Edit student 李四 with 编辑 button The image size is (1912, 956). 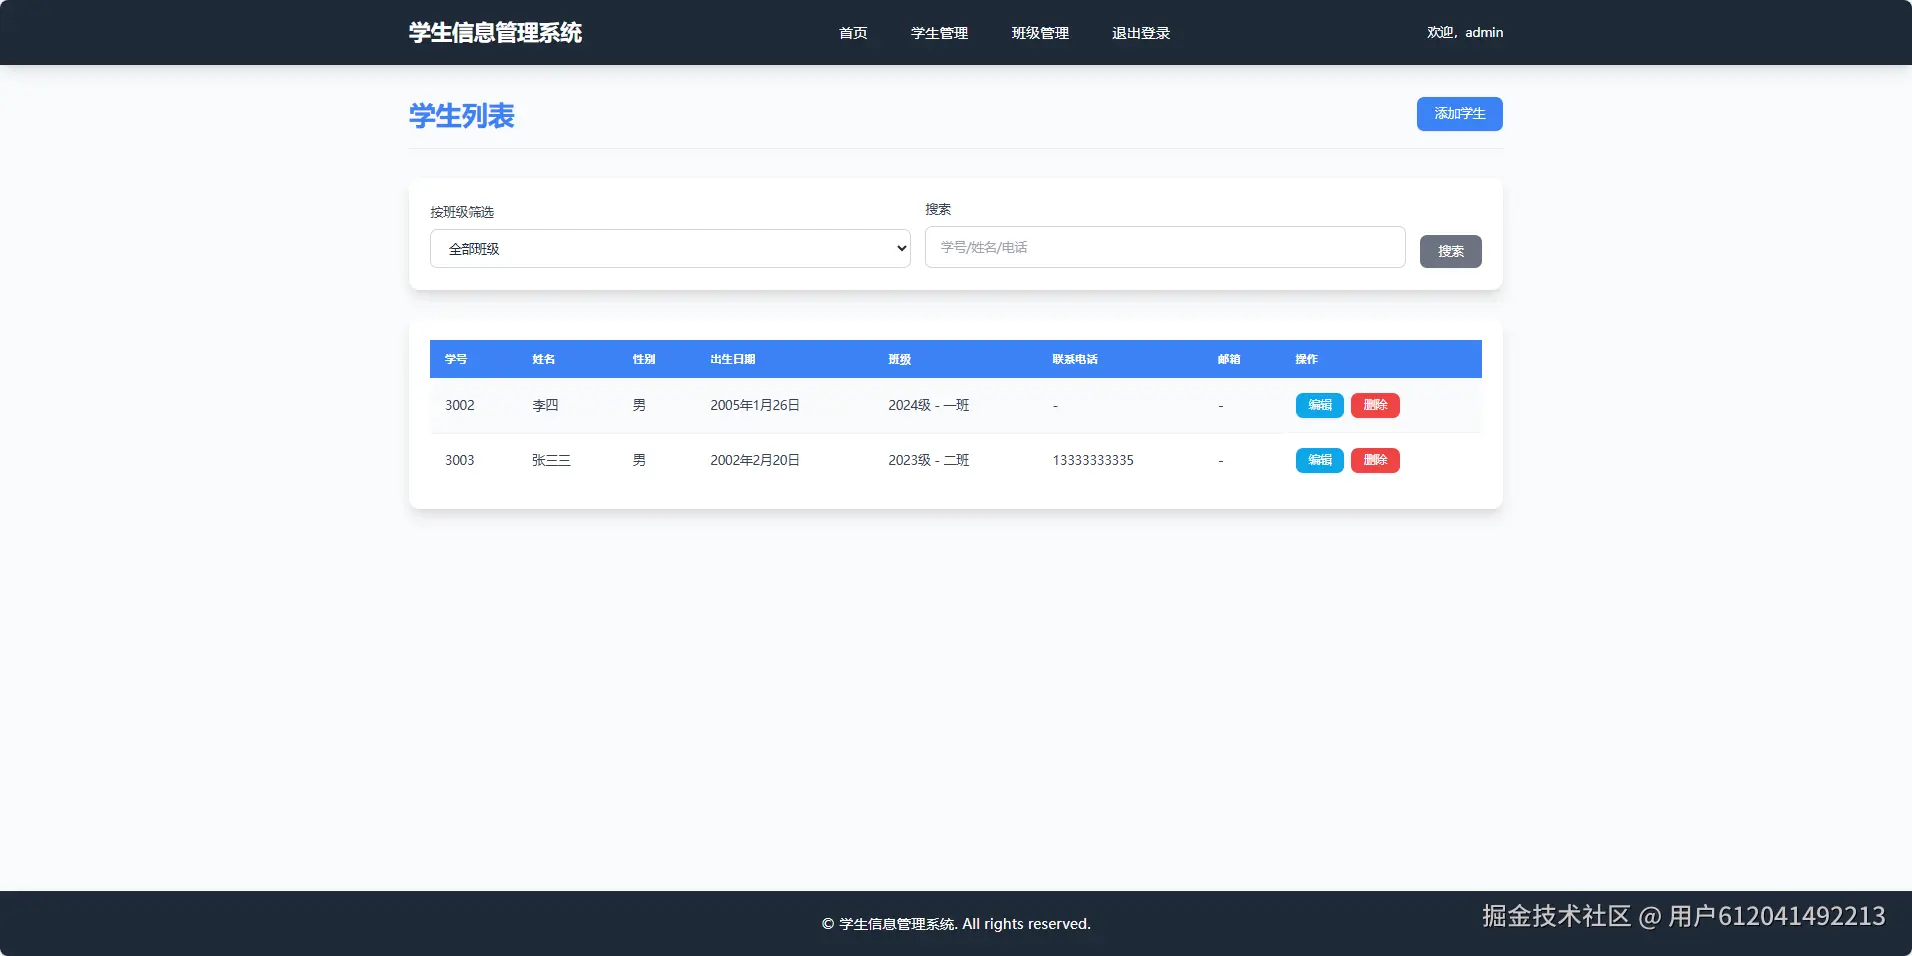tap(1318, 405)
